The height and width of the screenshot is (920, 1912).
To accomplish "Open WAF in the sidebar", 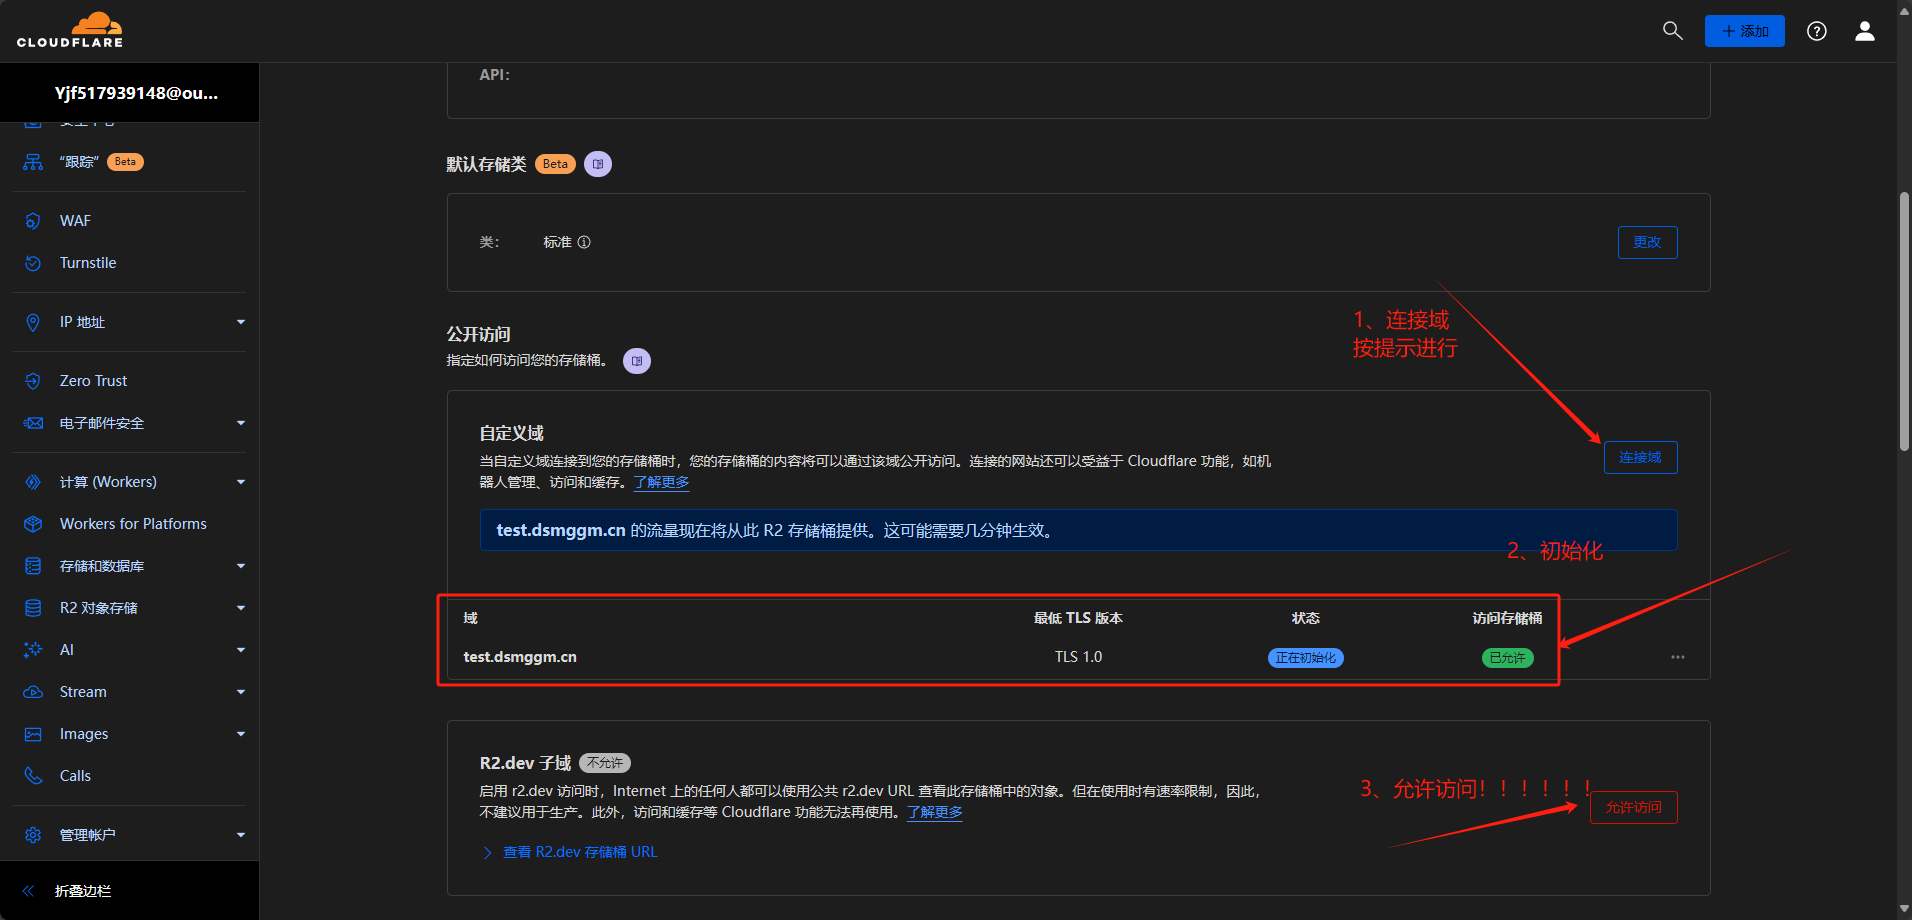I will click(75, 221).
